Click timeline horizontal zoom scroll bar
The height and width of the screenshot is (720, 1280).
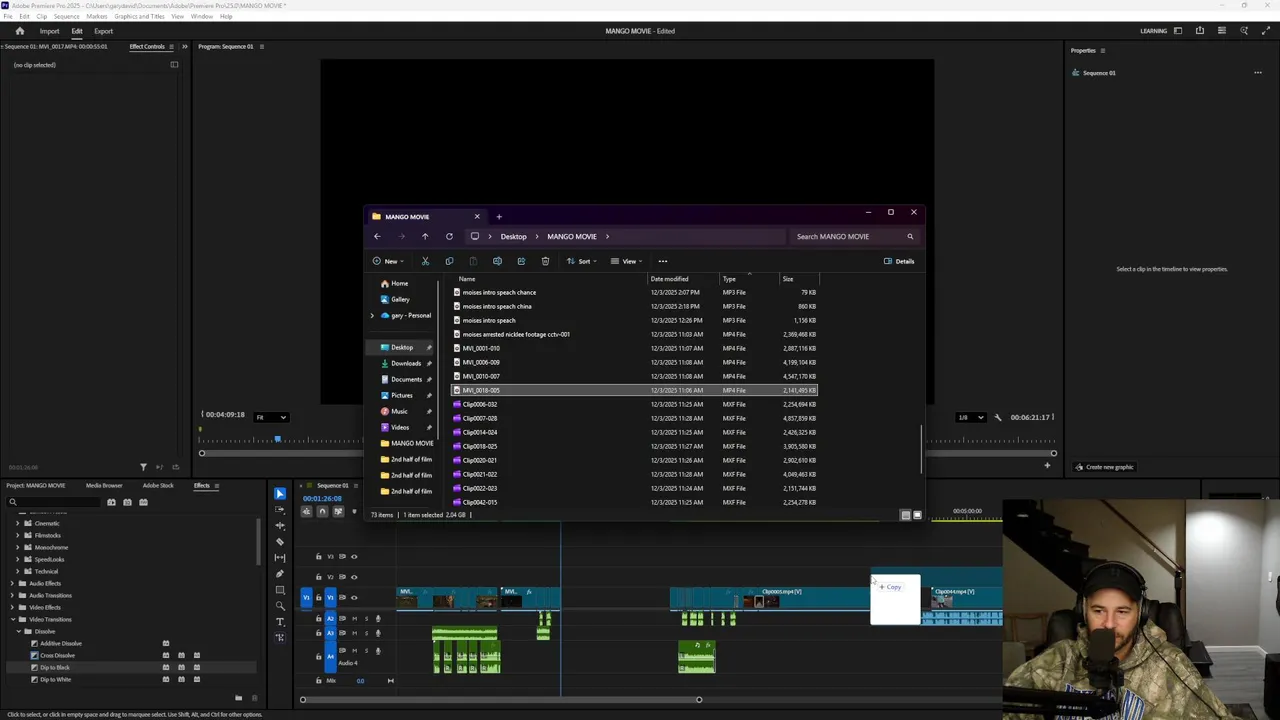coord(501,699)
